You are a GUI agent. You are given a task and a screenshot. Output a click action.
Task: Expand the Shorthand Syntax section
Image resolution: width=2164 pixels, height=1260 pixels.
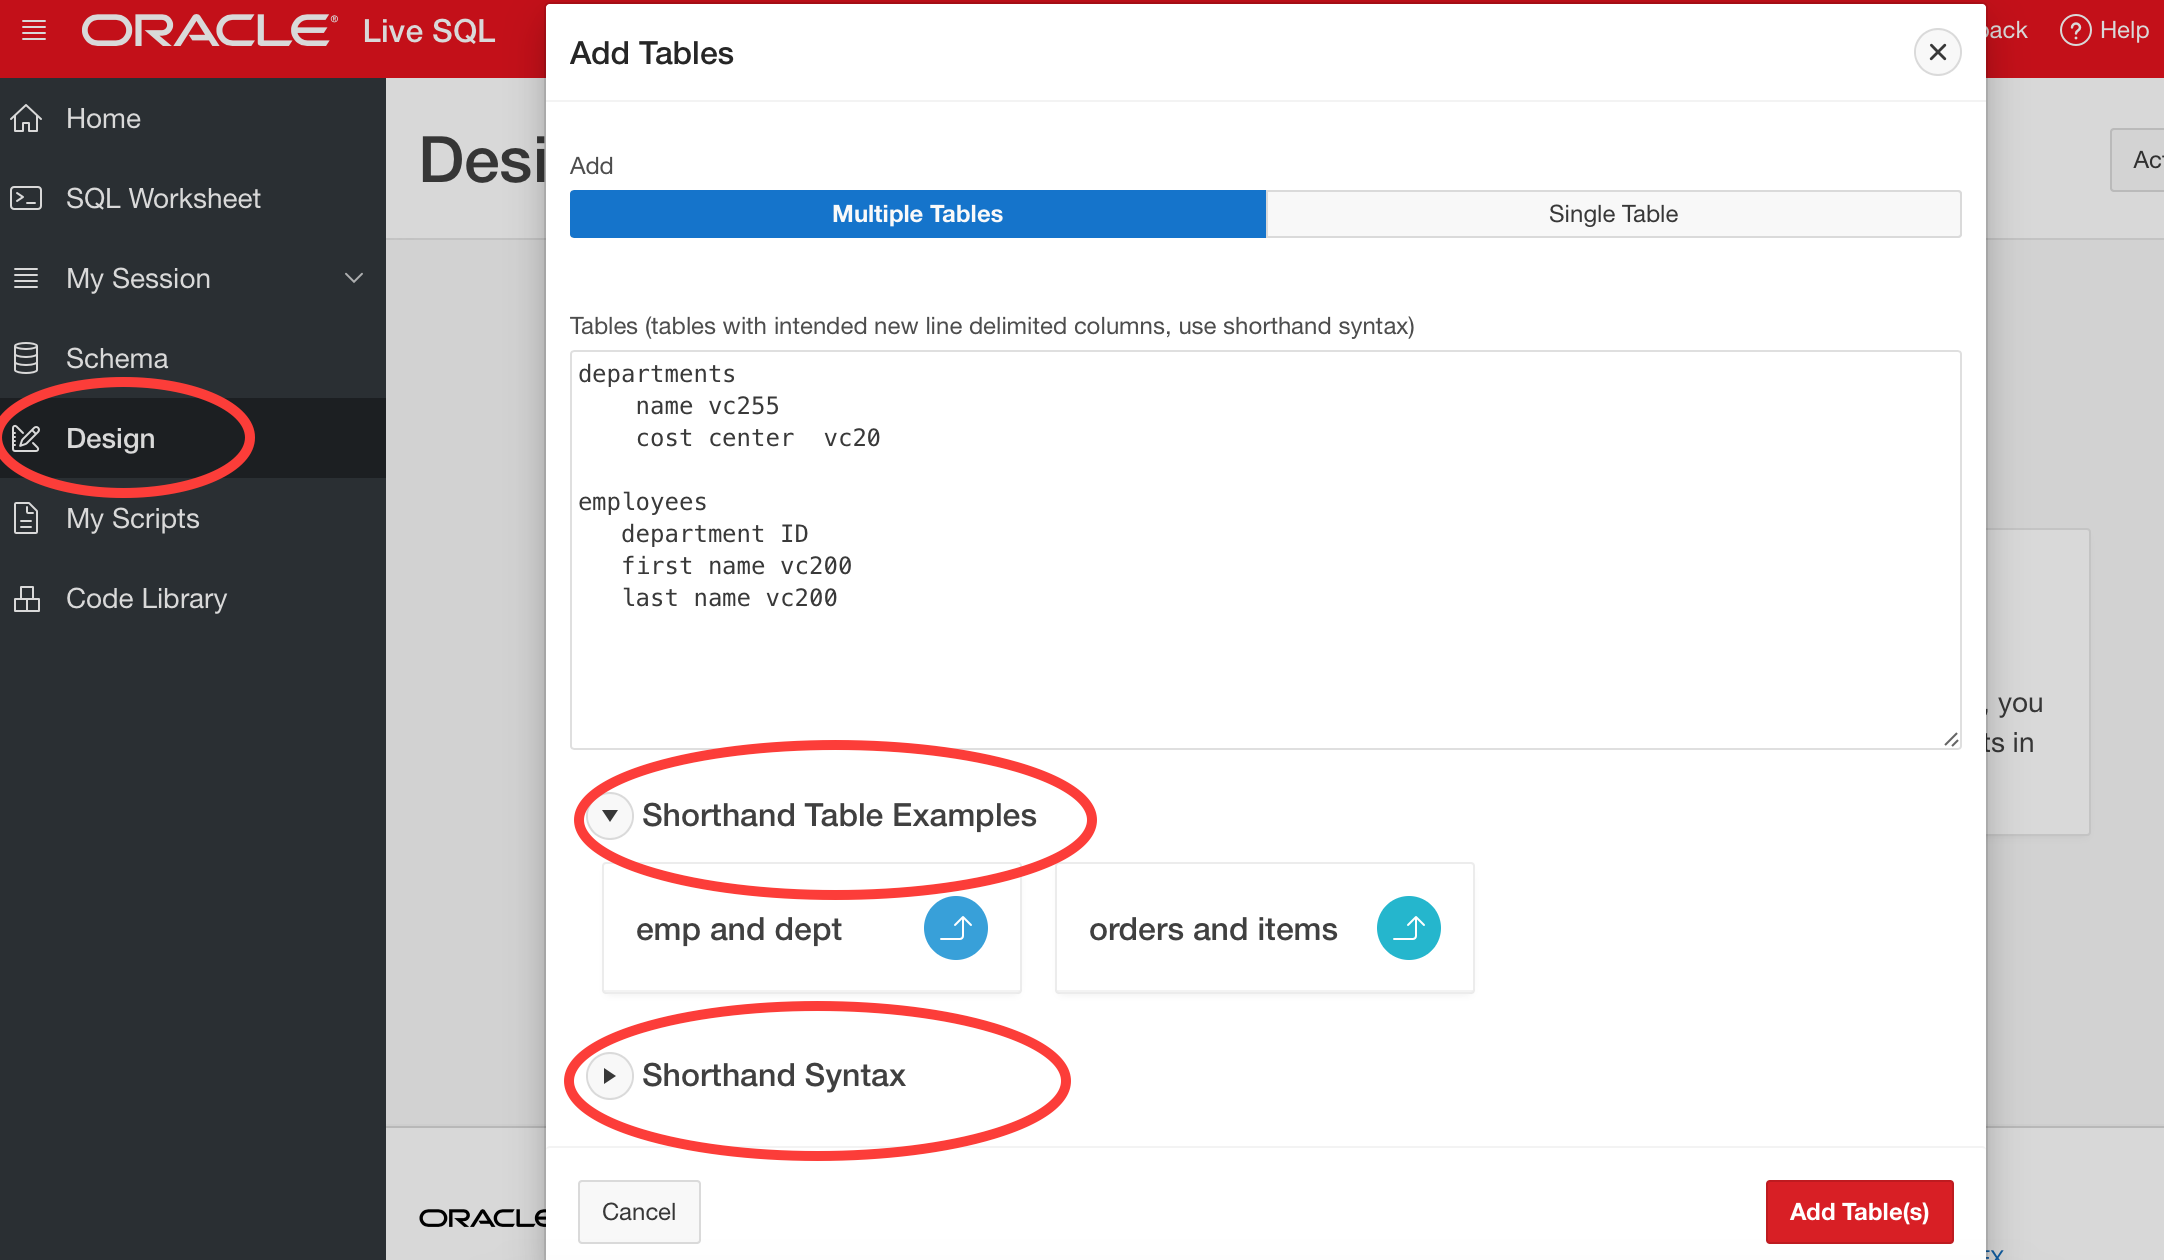(609, 1076)
